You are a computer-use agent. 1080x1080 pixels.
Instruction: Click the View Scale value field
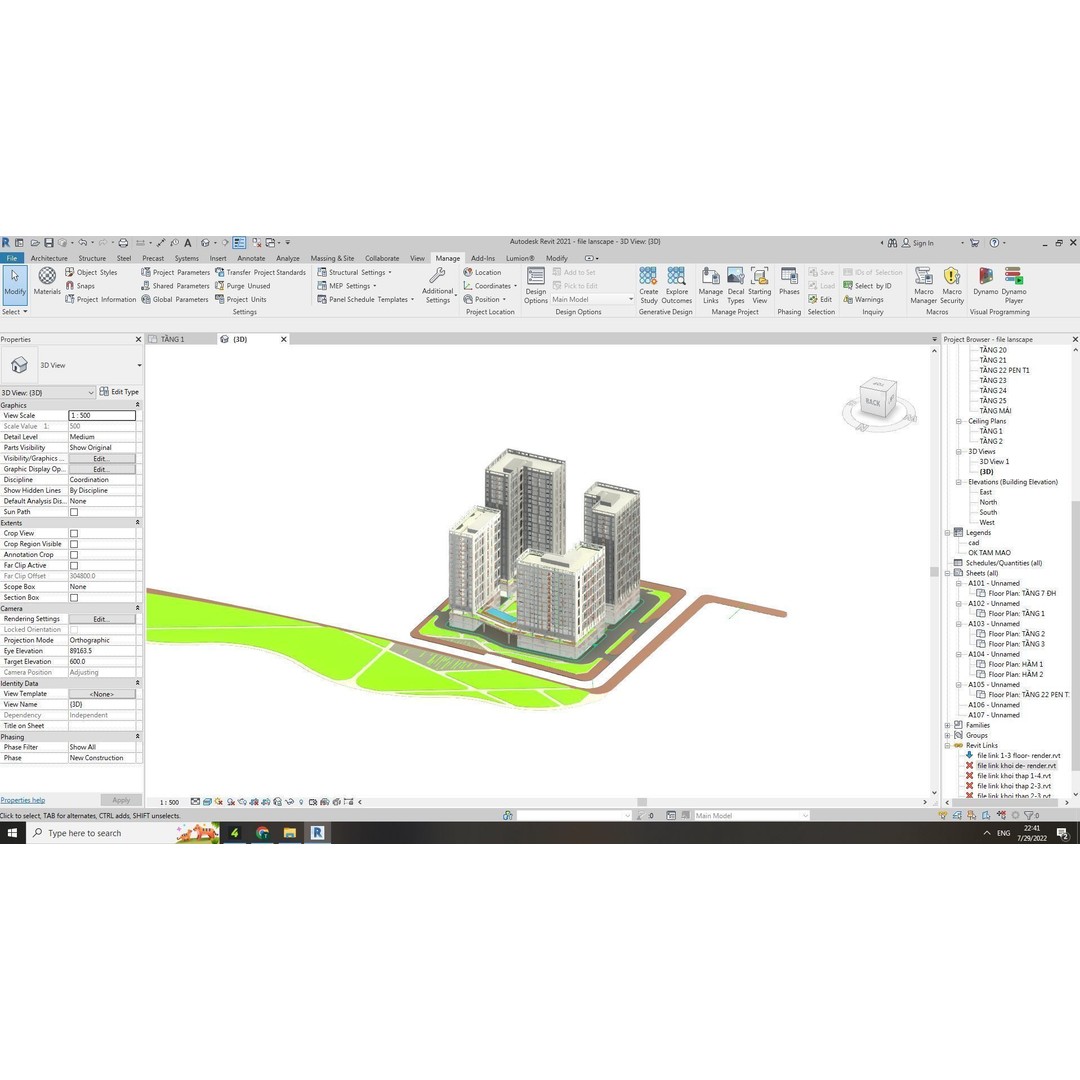pos(103,415)
